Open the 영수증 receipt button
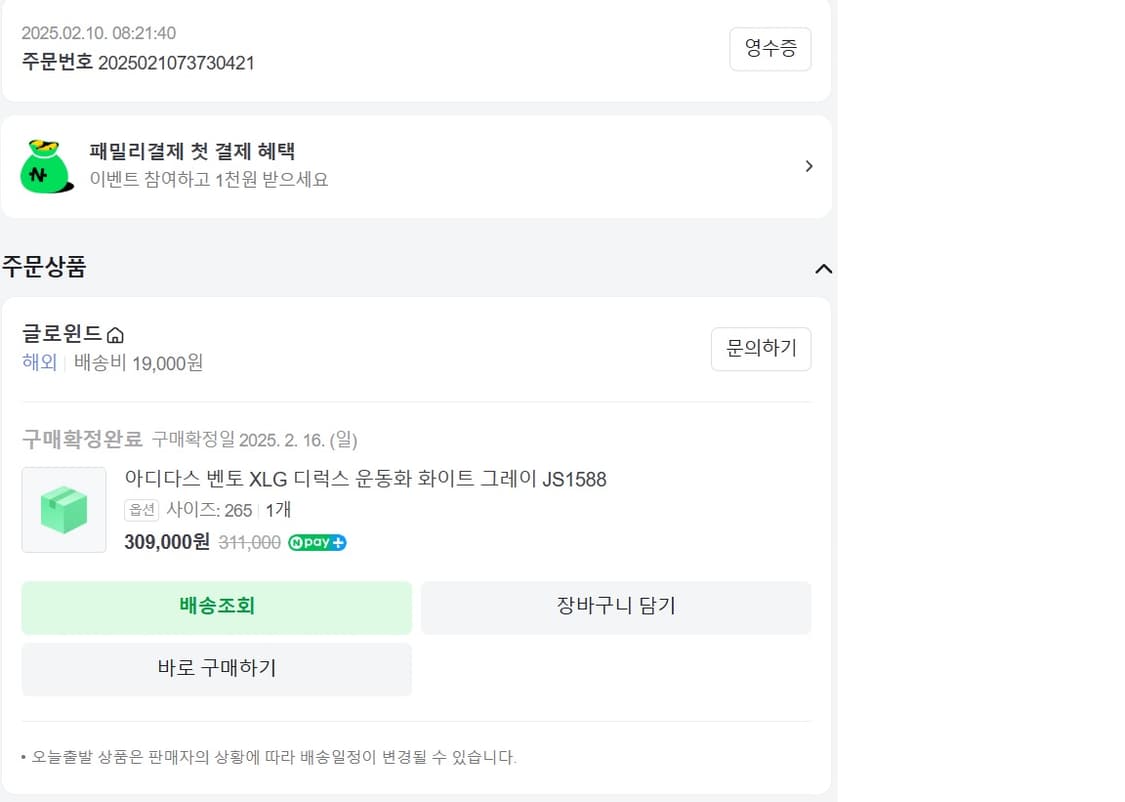The width and height of the screenshot is (1125, 802). click(770, 49)
